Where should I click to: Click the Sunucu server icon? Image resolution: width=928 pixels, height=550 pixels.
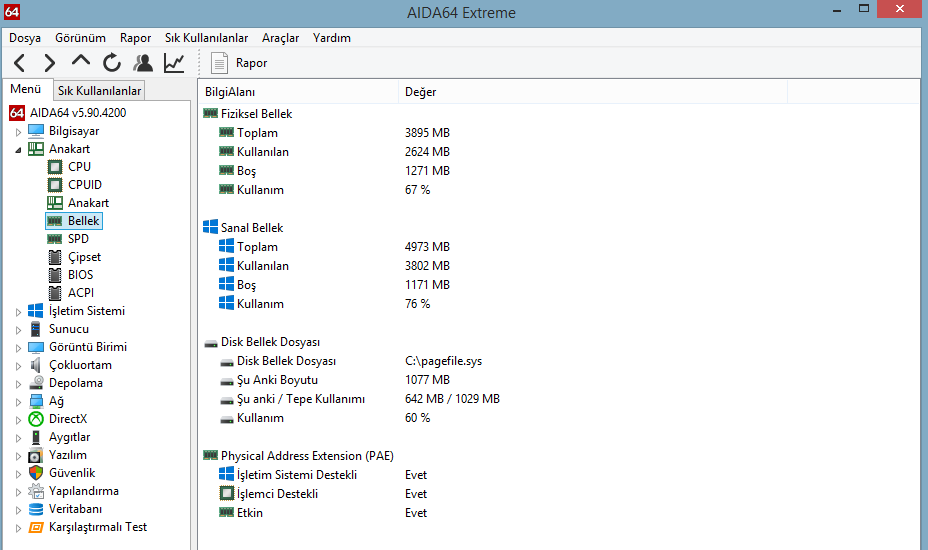(36, 329)
